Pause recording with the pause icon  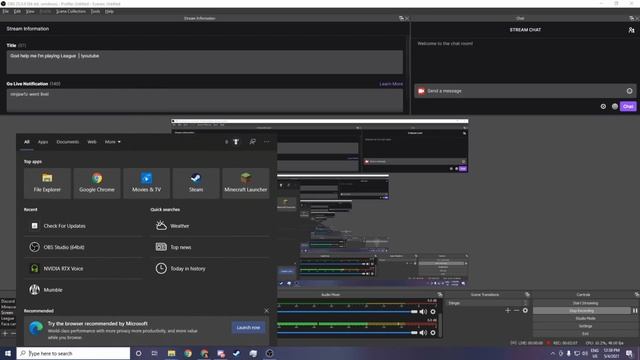pos(635,311)
